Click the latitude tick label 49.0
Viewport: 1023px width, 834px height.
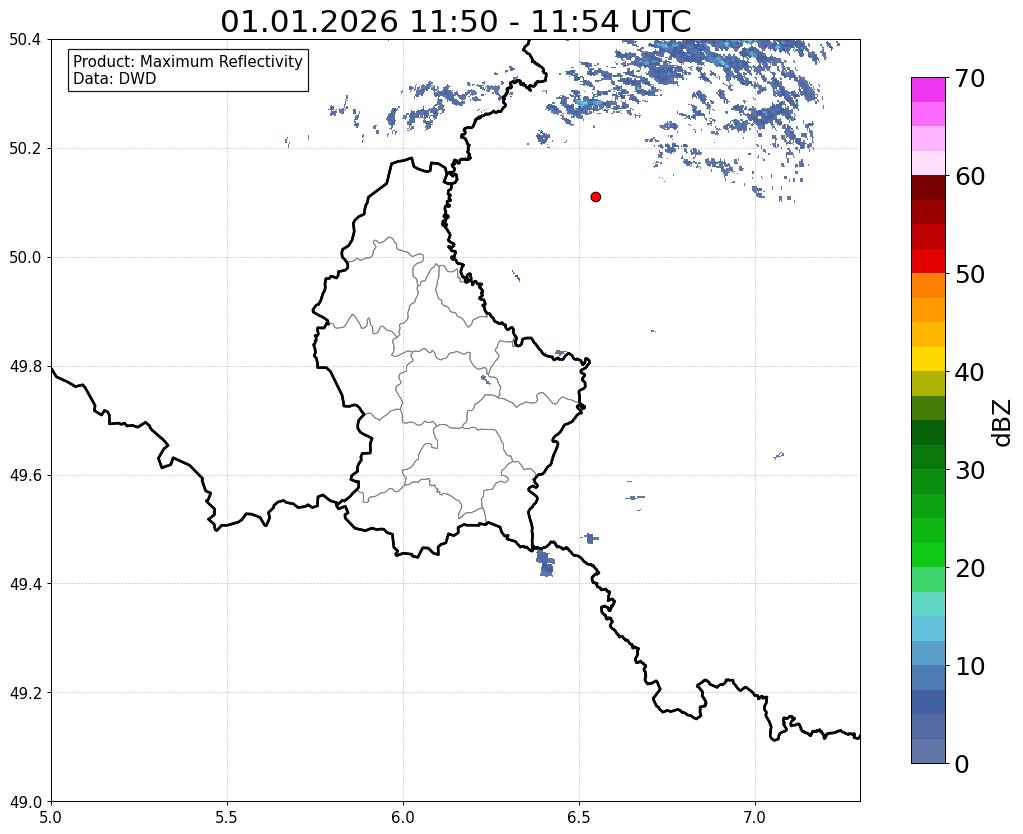click(25, 802)
